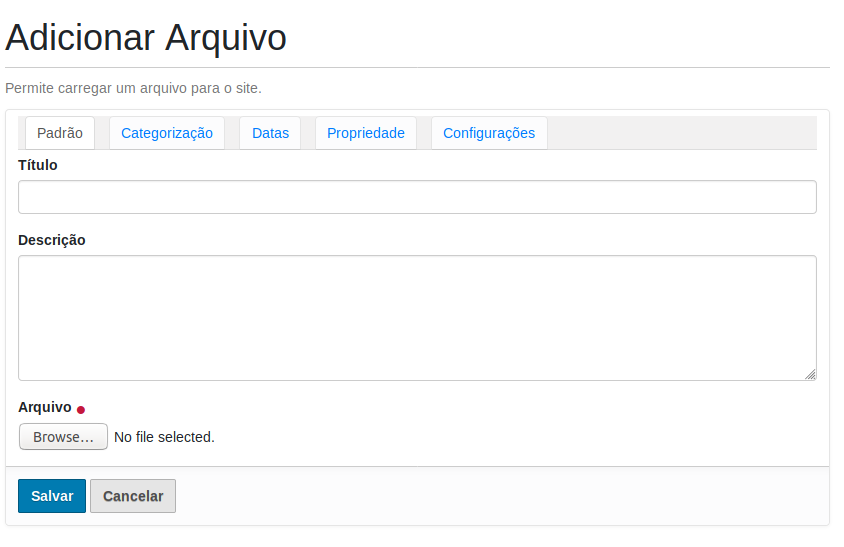
Task: Open the Datas tab
Action: click(x=270, y=133)
